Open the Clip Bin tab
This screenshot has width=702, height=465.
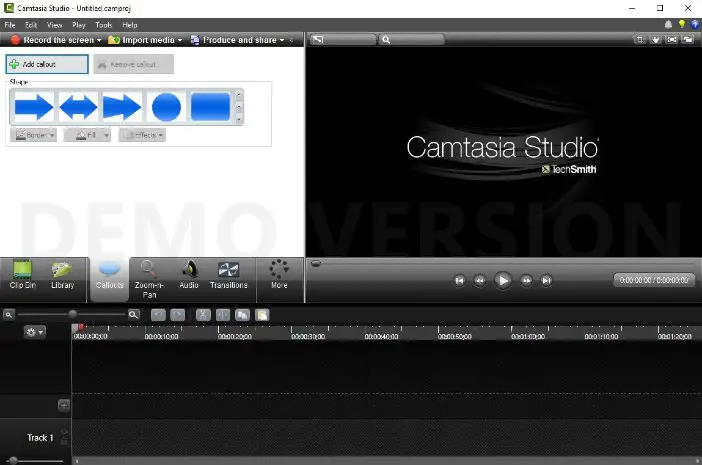[x=22, y=276]
